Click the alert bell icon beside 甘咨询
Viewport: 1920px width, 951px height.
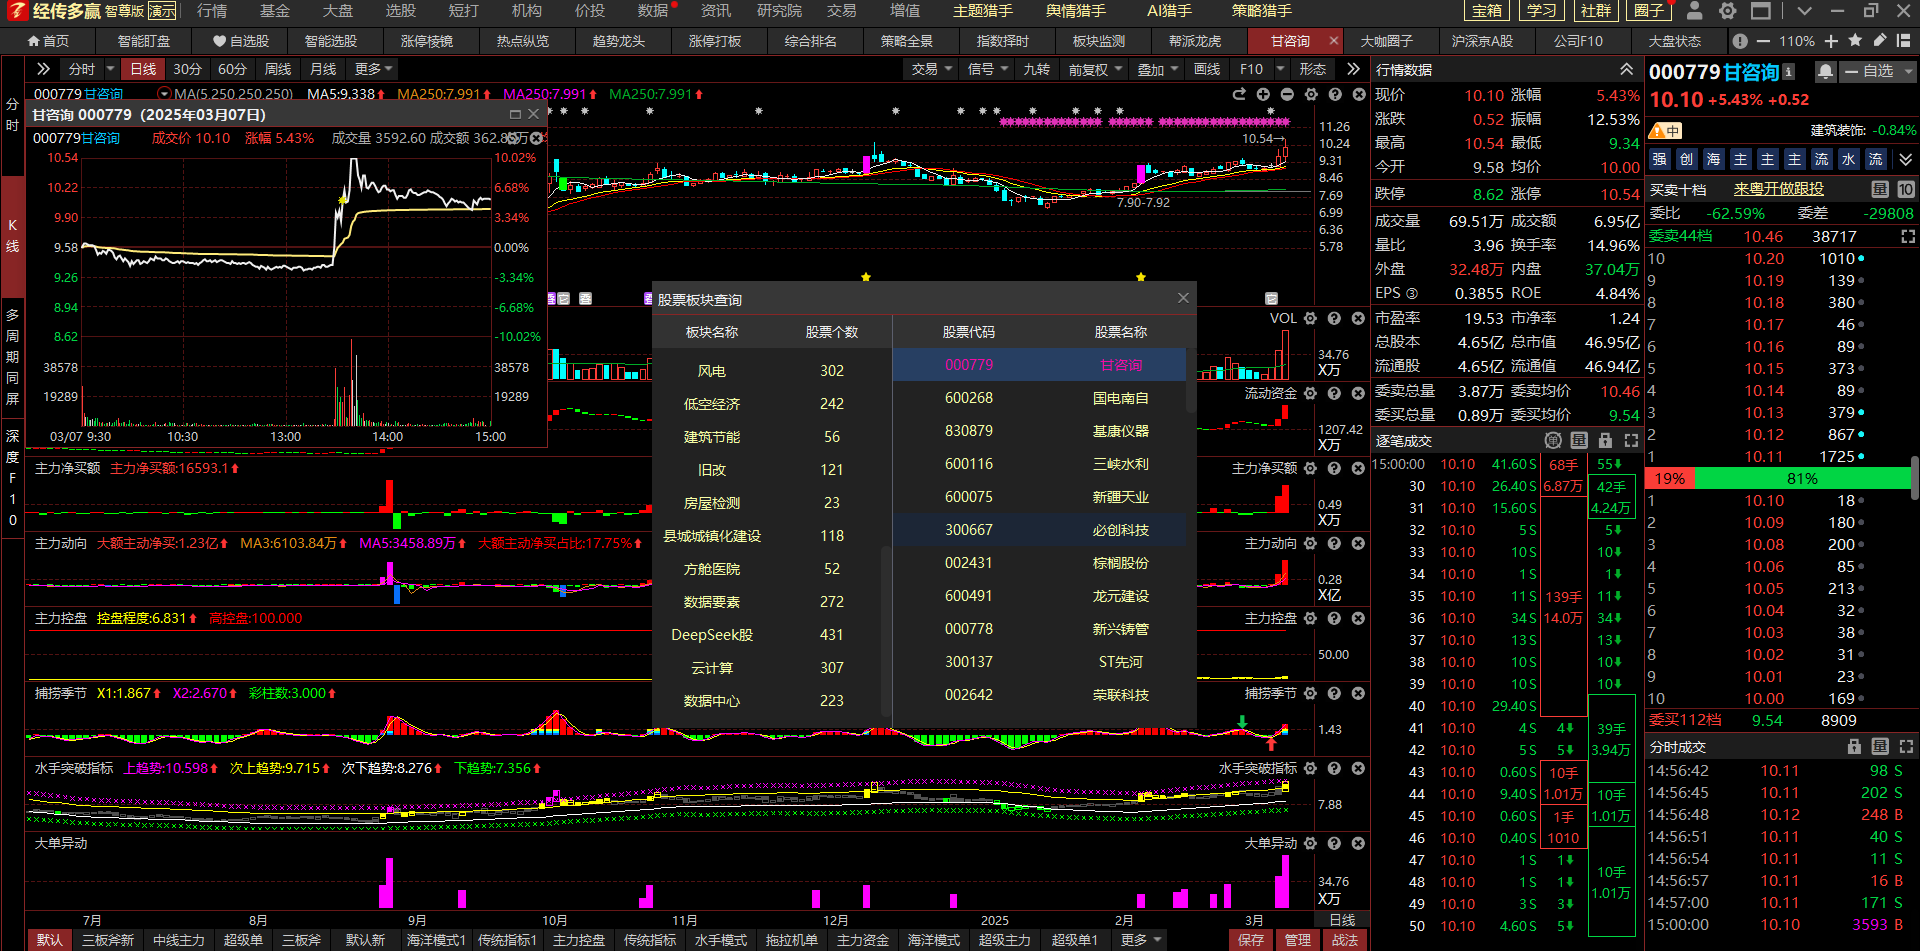[1825, 72]
